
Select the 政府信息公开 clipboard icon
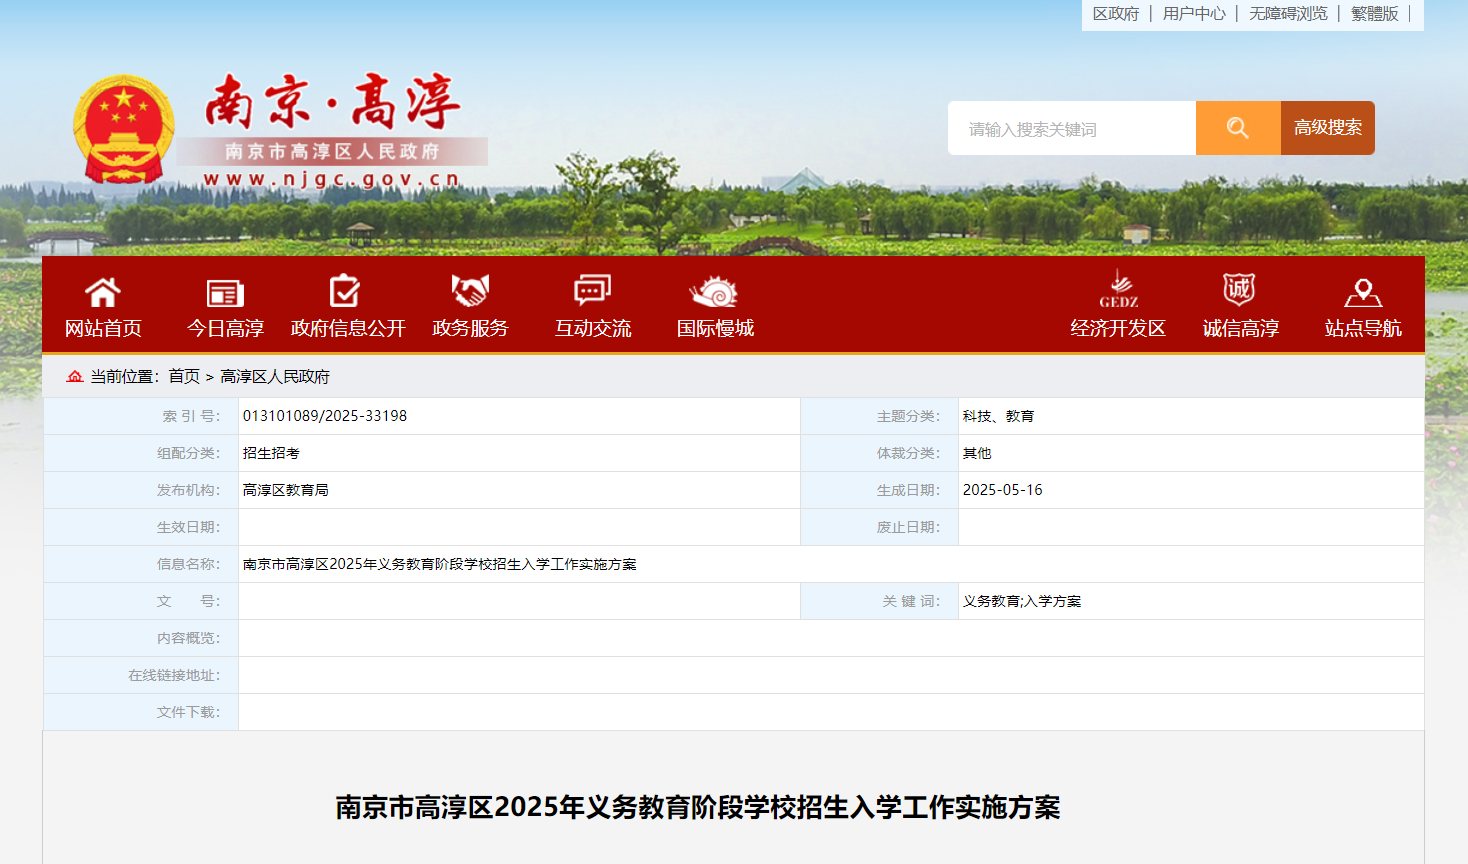[x=346, y=291]
